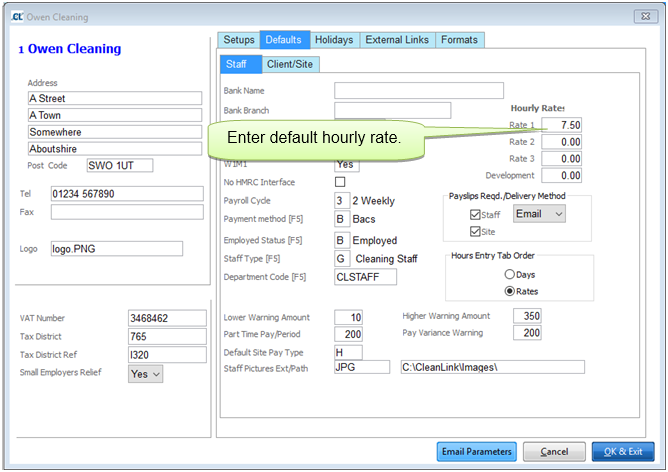
Task: Click the Staff Pictures extension field JPG
Action: coord(362,367)
